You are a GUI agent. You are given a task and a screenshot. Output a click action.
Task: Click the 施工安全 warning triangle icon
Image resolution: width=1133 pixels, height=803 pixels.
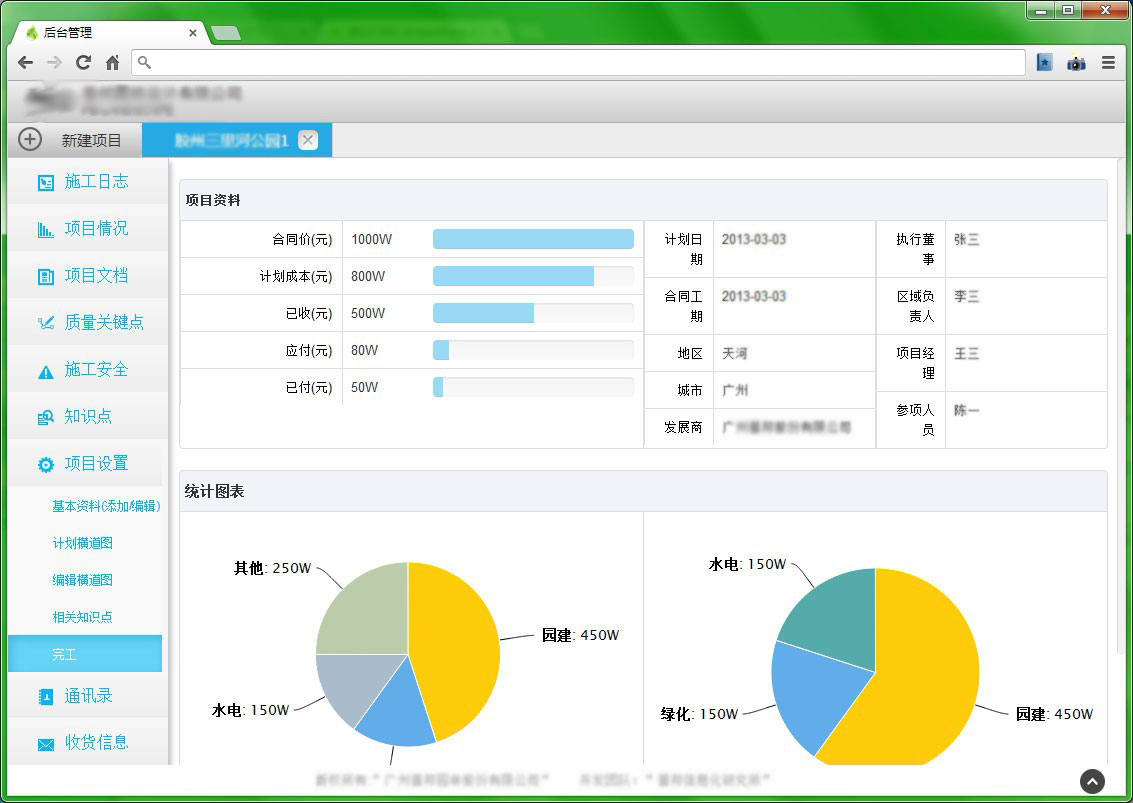coord(46,371)
